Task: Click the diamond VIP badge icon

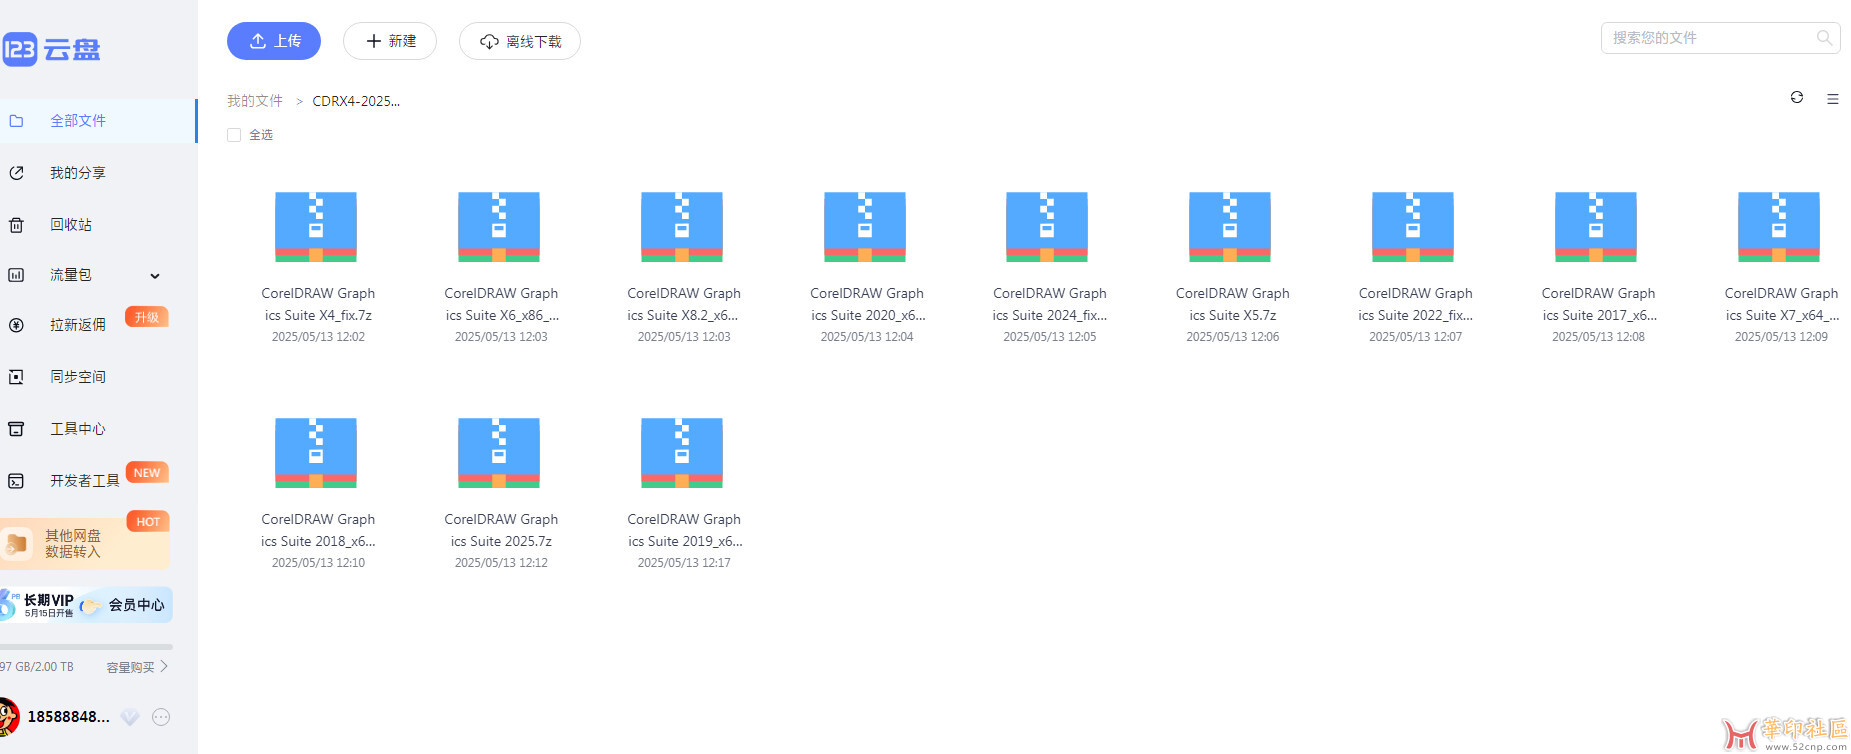Action: [x=130, y=717]
